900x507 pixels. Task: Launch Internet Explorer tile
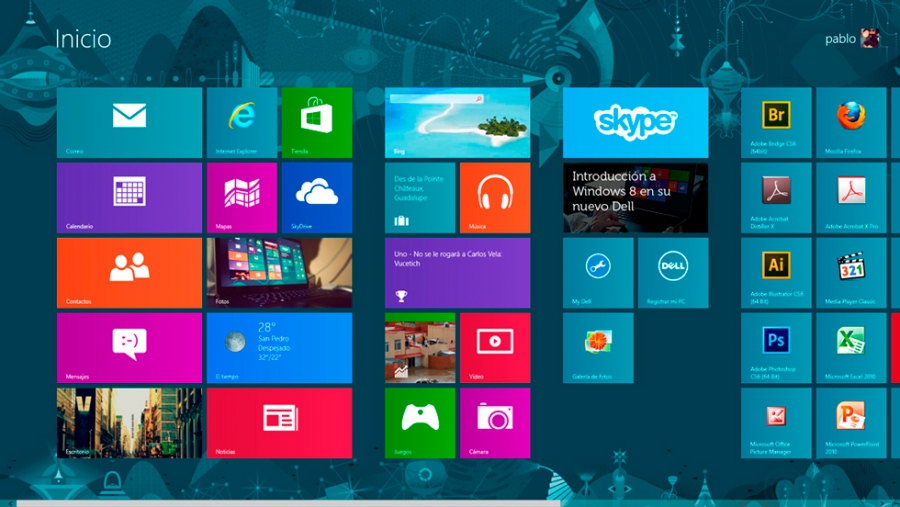[x=242, y=122]
